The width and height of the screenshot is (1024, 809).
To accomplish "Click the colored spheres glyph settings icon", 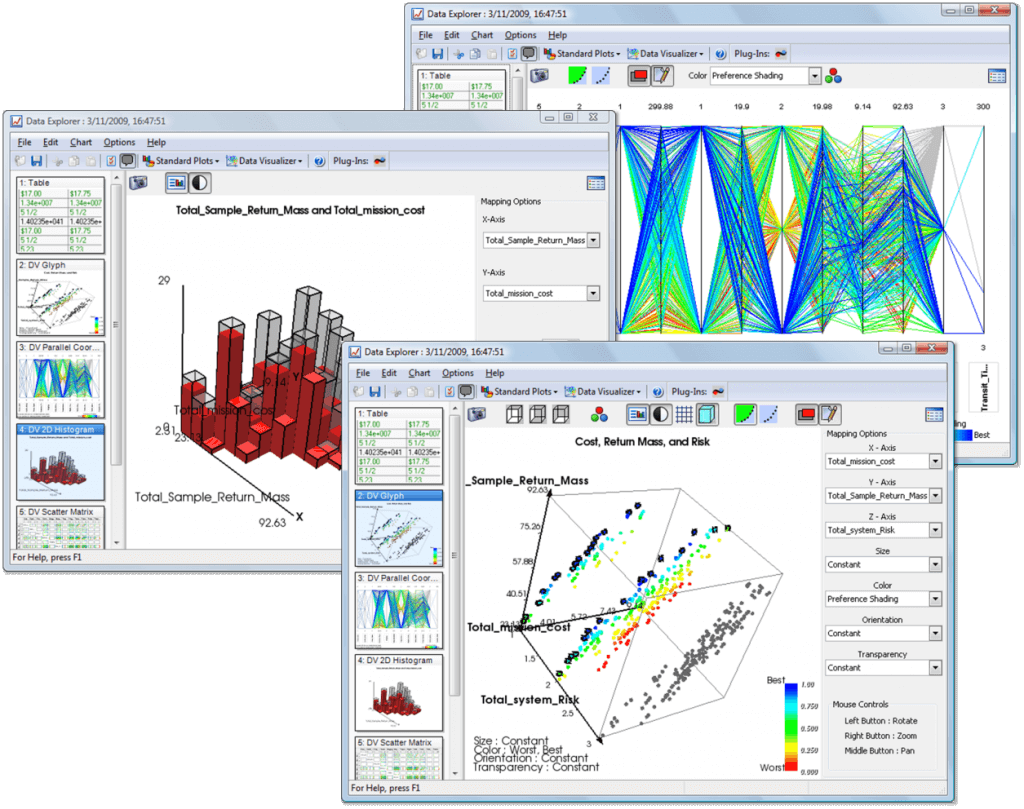I will (598, 414).
